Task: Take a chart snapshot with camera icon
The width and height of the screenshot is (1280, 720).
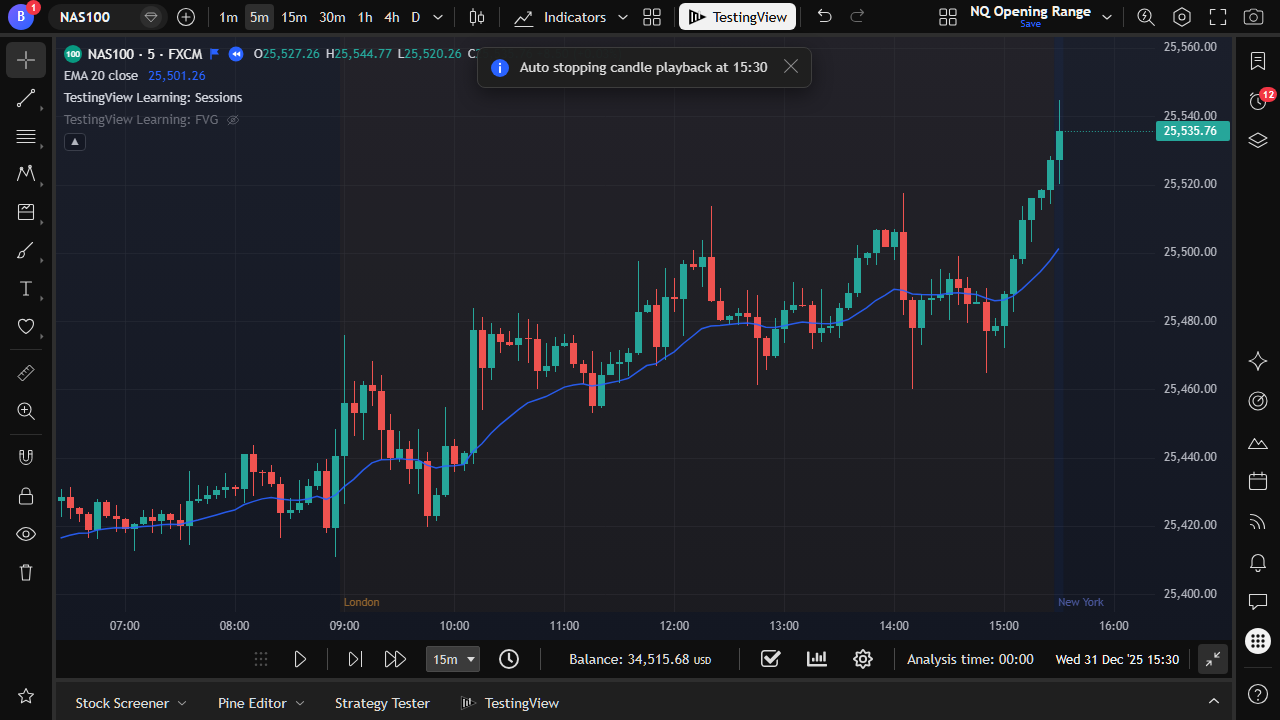Action: click(x=1252, y=17)
